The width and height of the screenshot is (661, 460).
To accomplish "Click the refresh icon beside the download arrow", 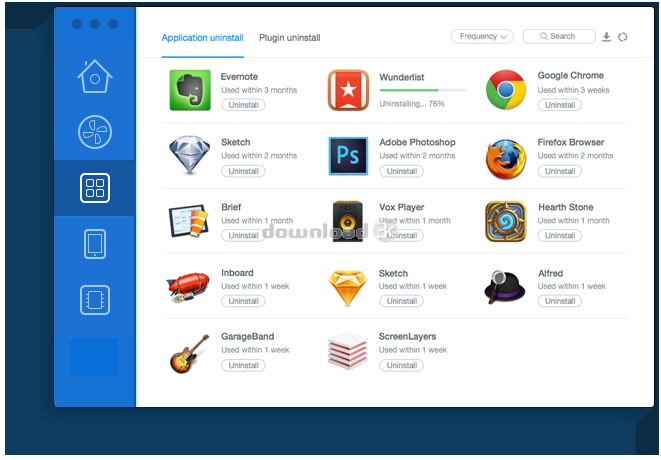I will 623,37.
